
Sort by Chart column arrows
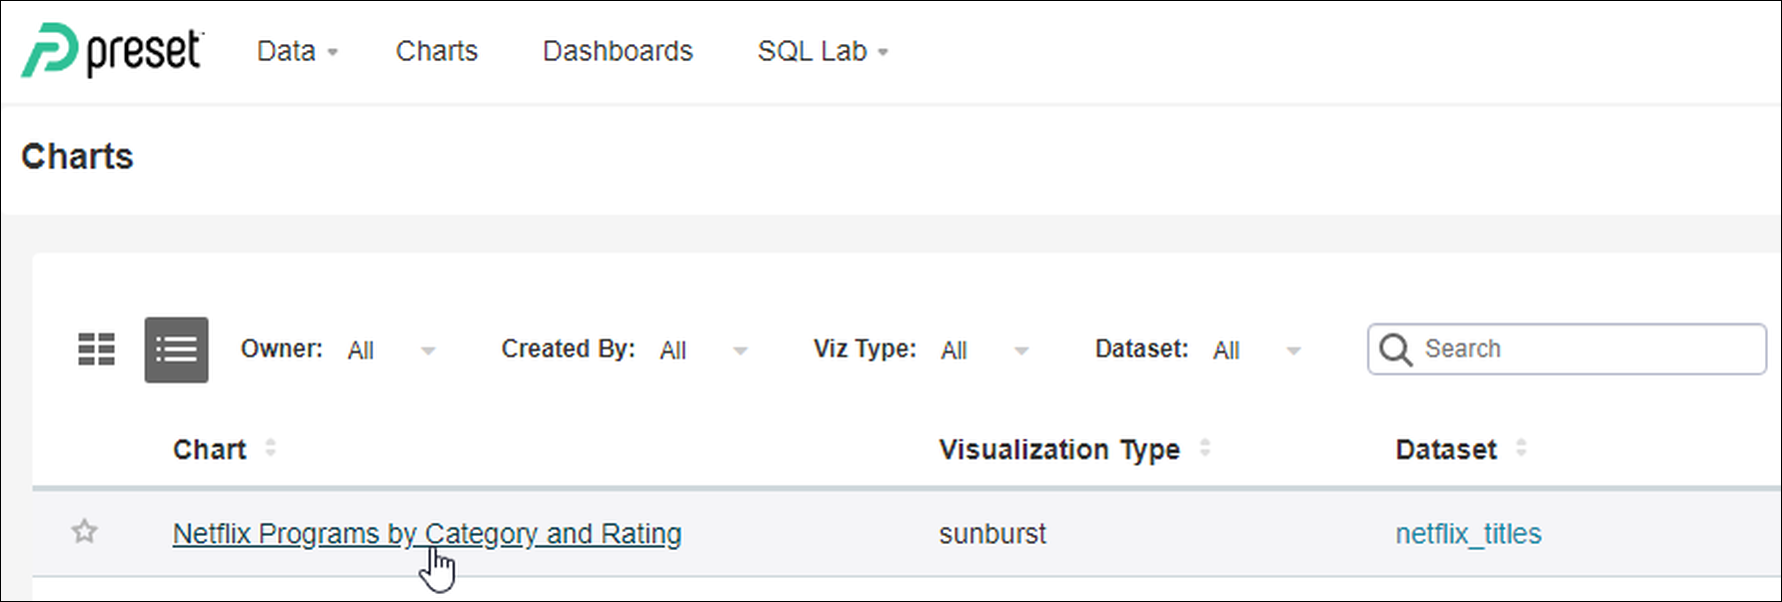click(270, 448)
